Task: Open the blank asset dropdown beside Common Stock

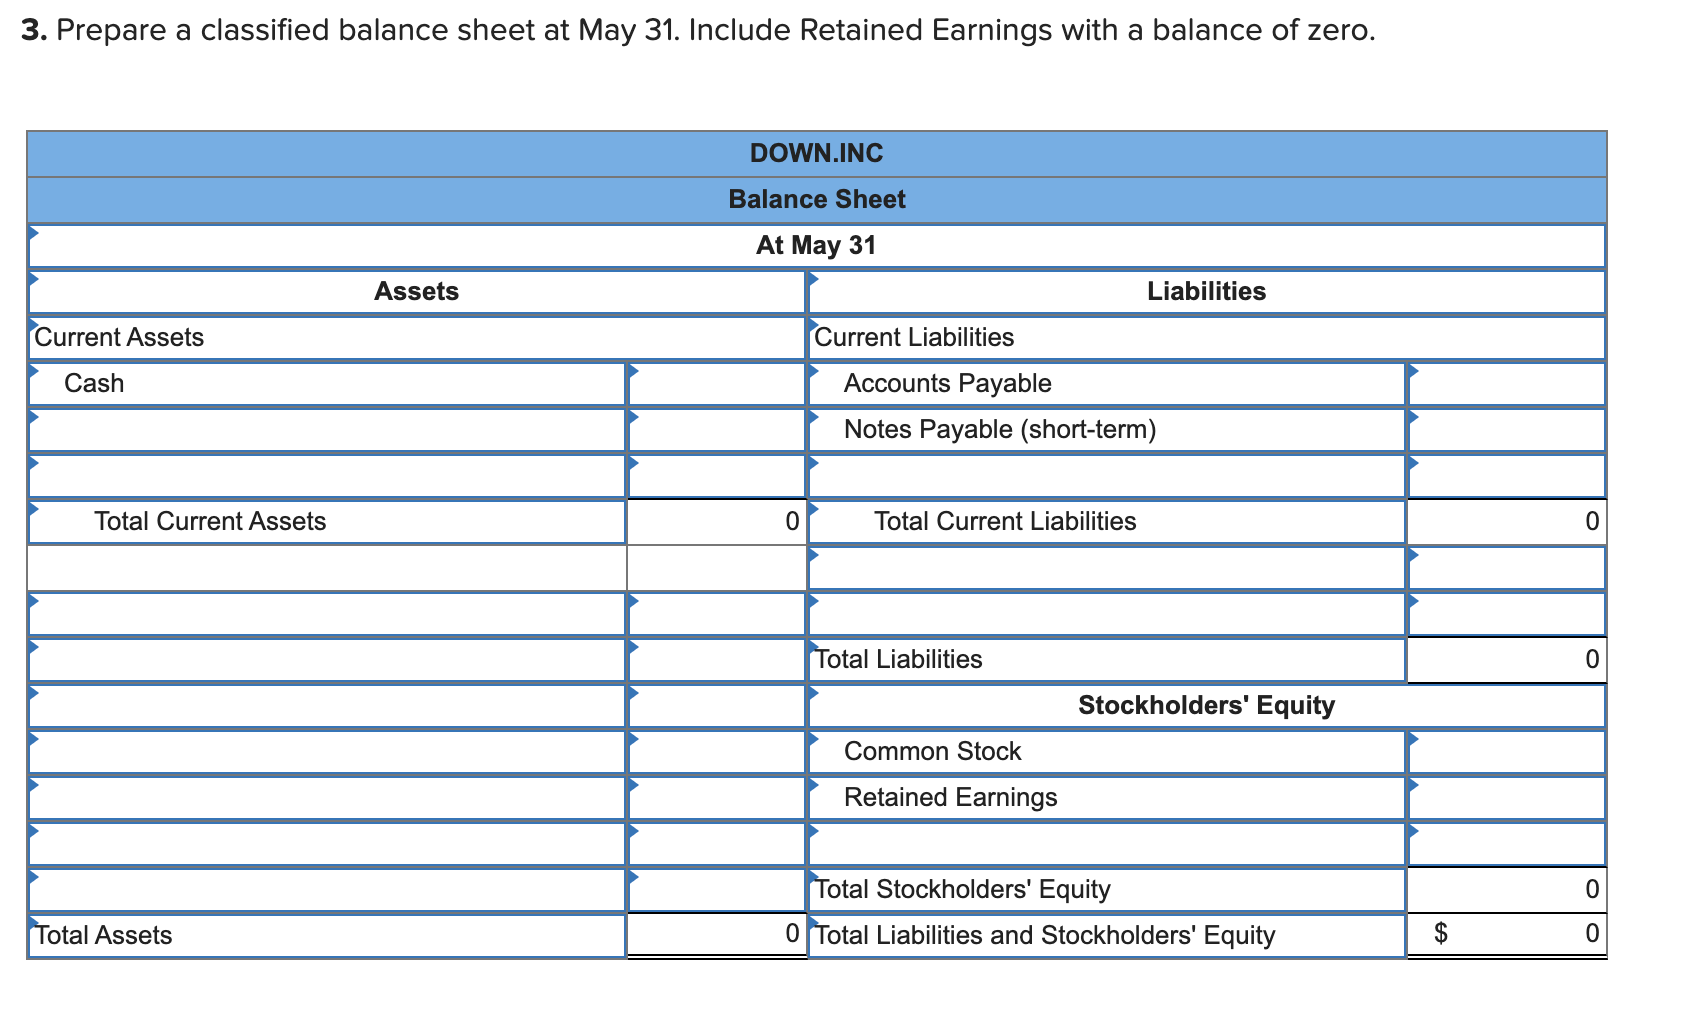Action: tap(327, 752)
